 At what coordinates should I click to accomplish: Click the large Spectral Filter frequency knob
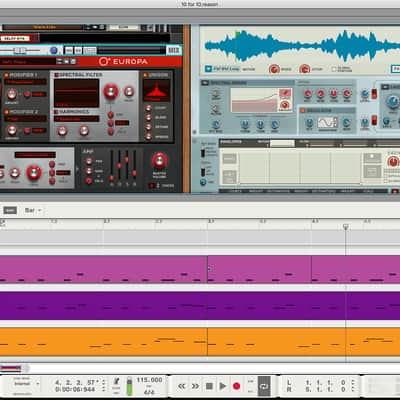[111, 91]
